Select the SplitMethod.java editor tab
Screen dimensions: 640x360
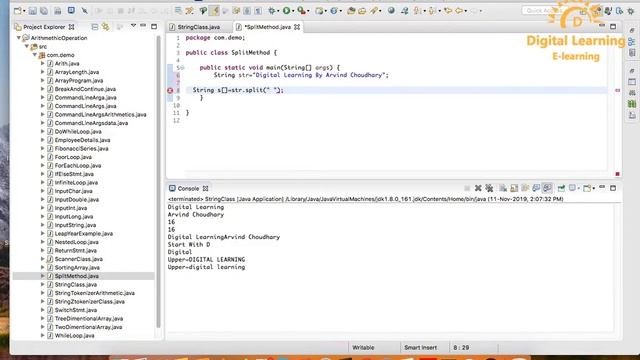pos(267,27)
